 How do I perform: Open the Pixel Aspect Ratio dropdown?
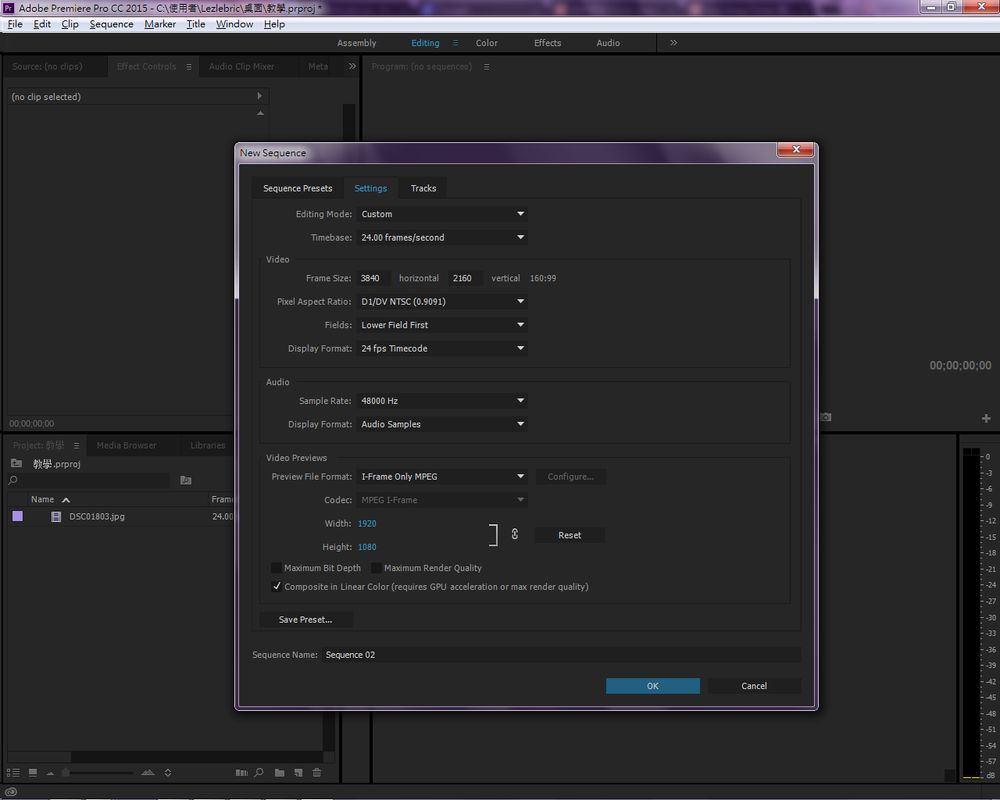(x=442, y=301)
